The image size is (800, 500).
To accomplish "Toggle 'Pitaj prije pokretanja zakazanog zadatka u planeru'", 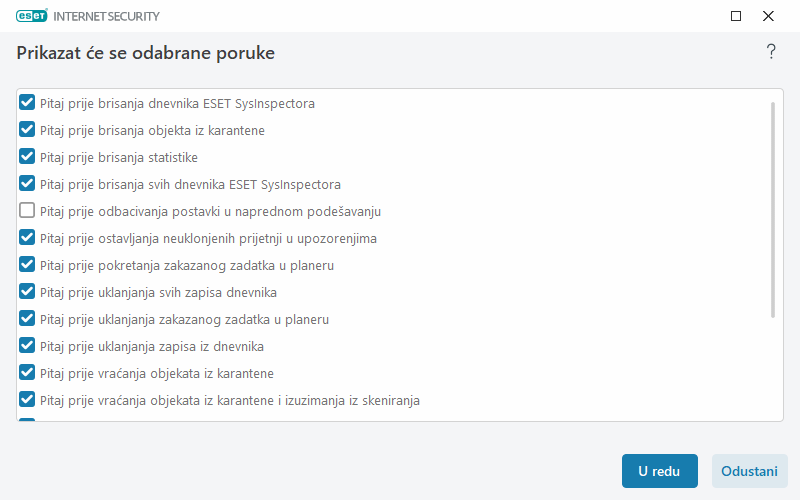I will point(28,265).
